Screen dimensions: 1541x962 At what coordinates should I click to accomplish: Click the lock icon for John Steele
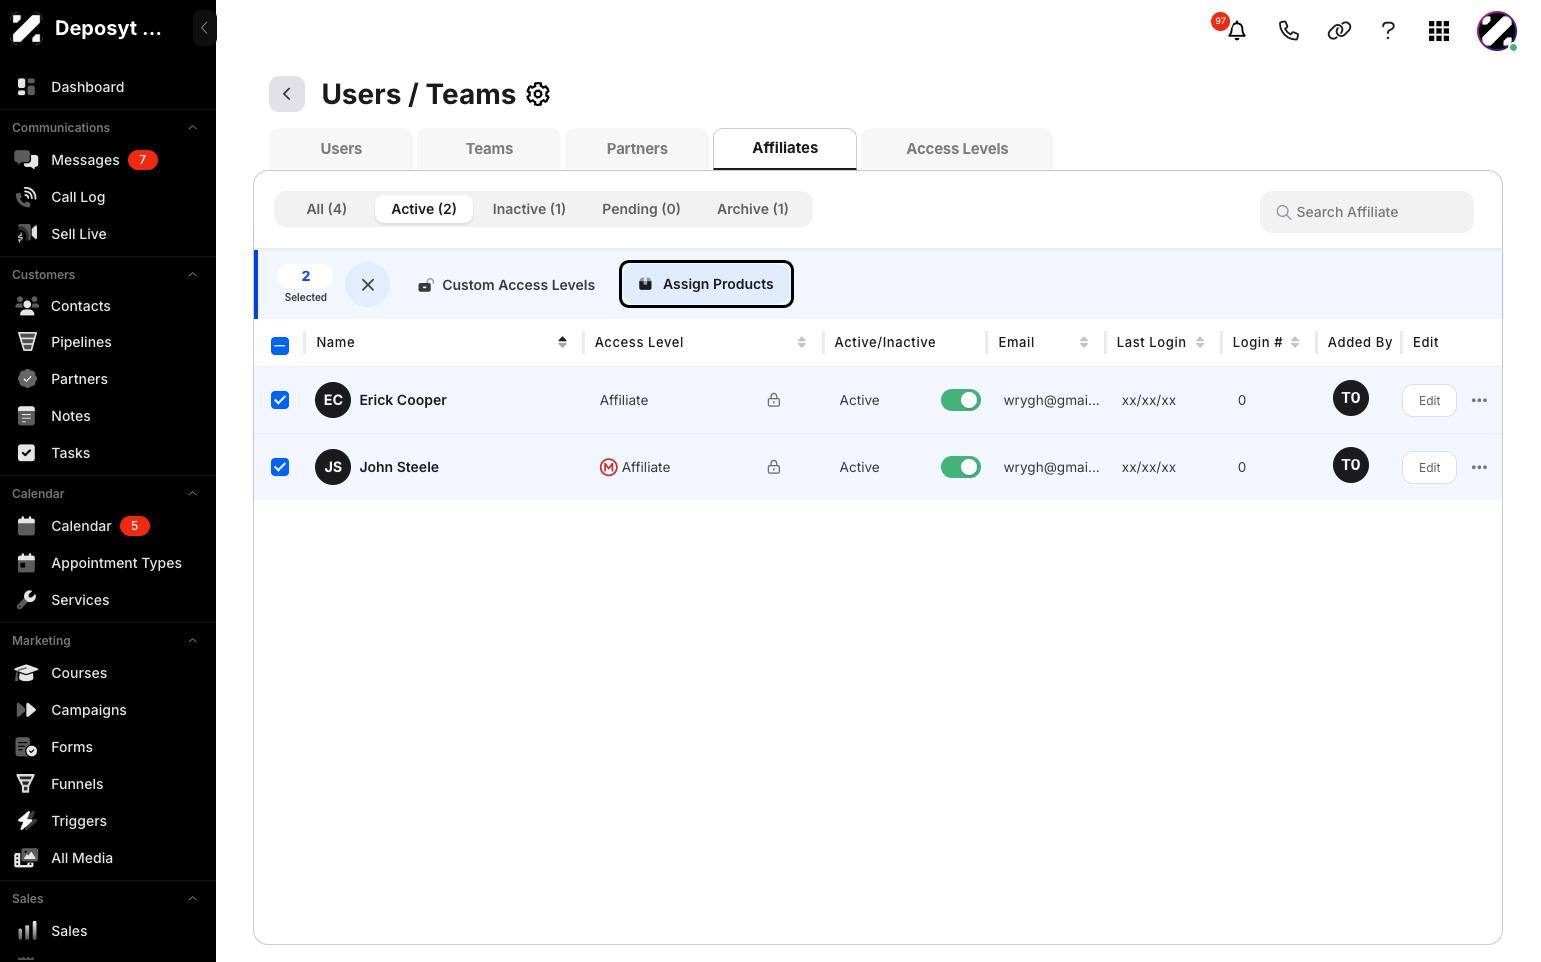click(x=774, y=467)
